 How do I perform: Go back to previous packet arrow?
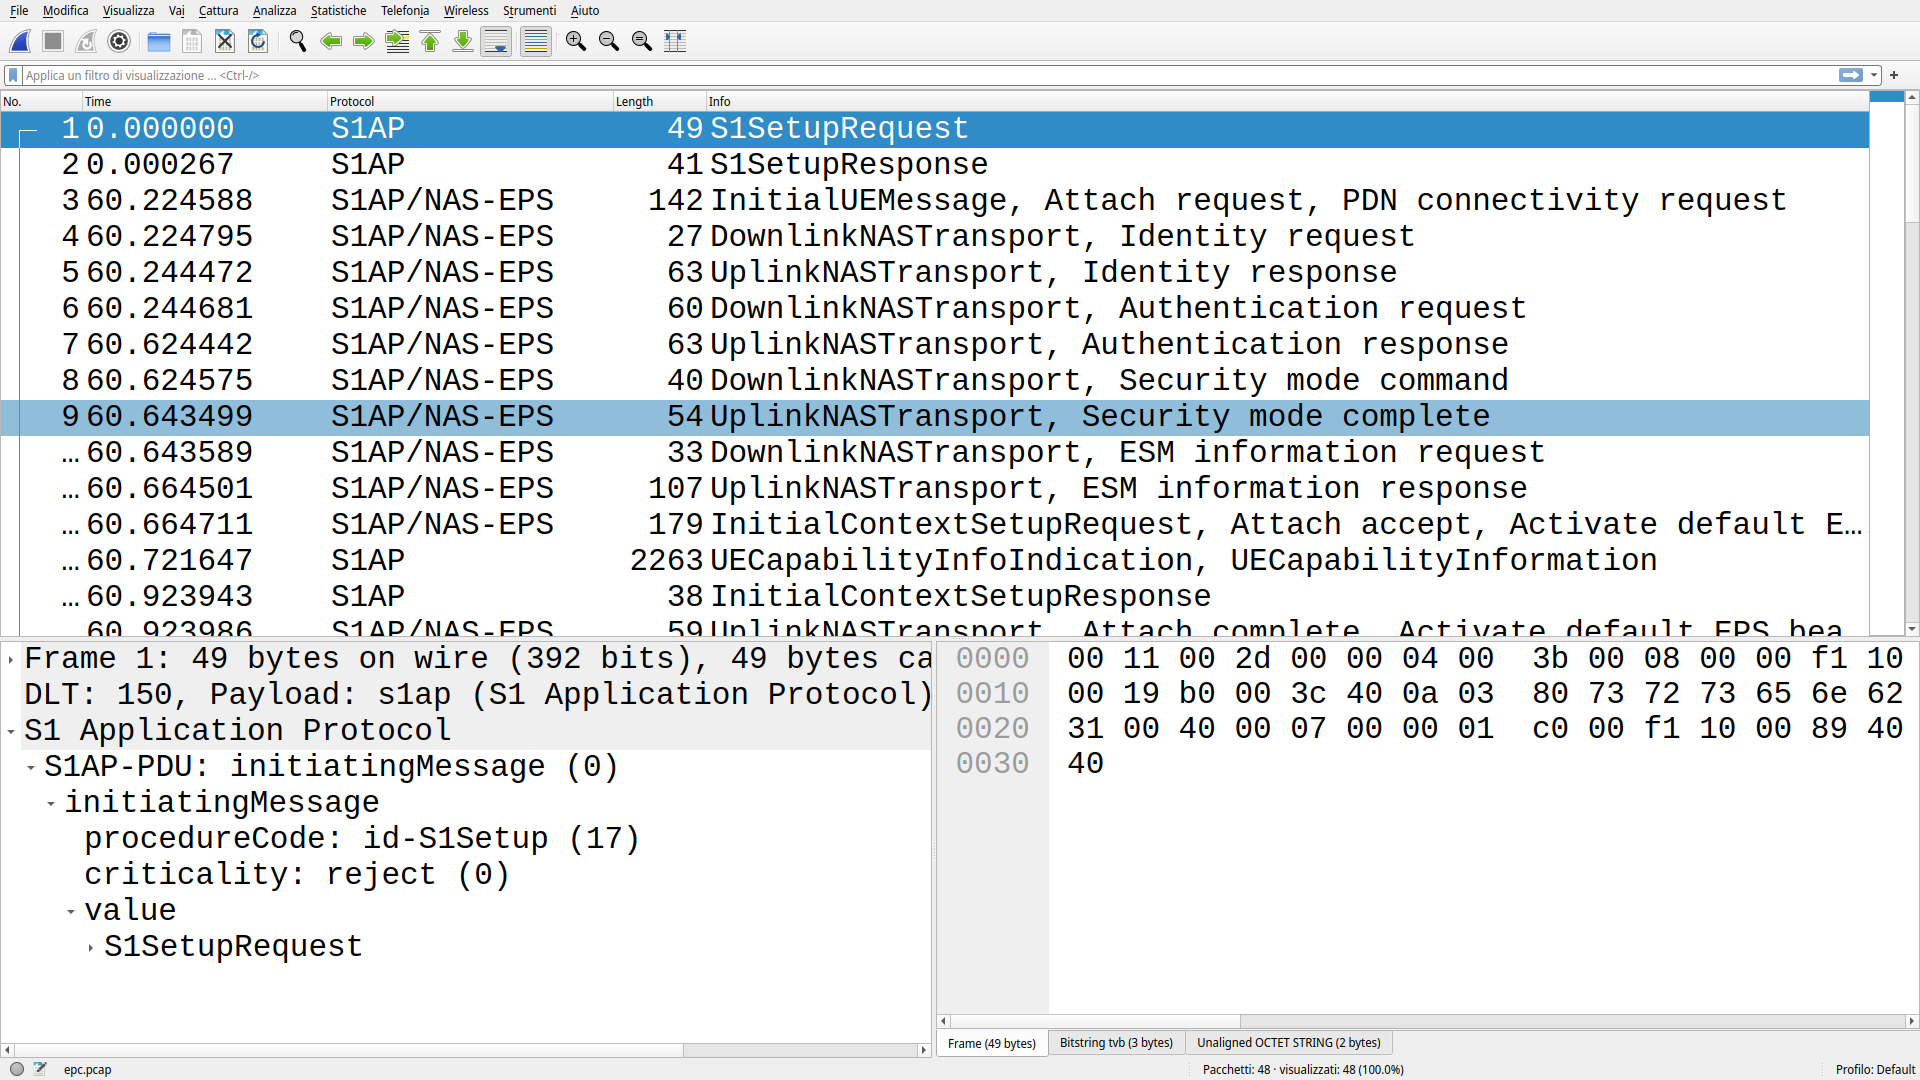point(330,41)
